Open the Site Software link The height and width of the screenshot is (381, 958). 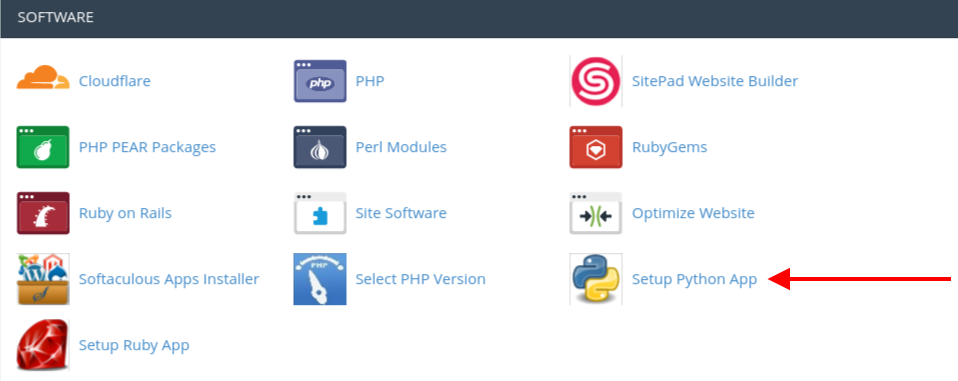click(401, 213)
